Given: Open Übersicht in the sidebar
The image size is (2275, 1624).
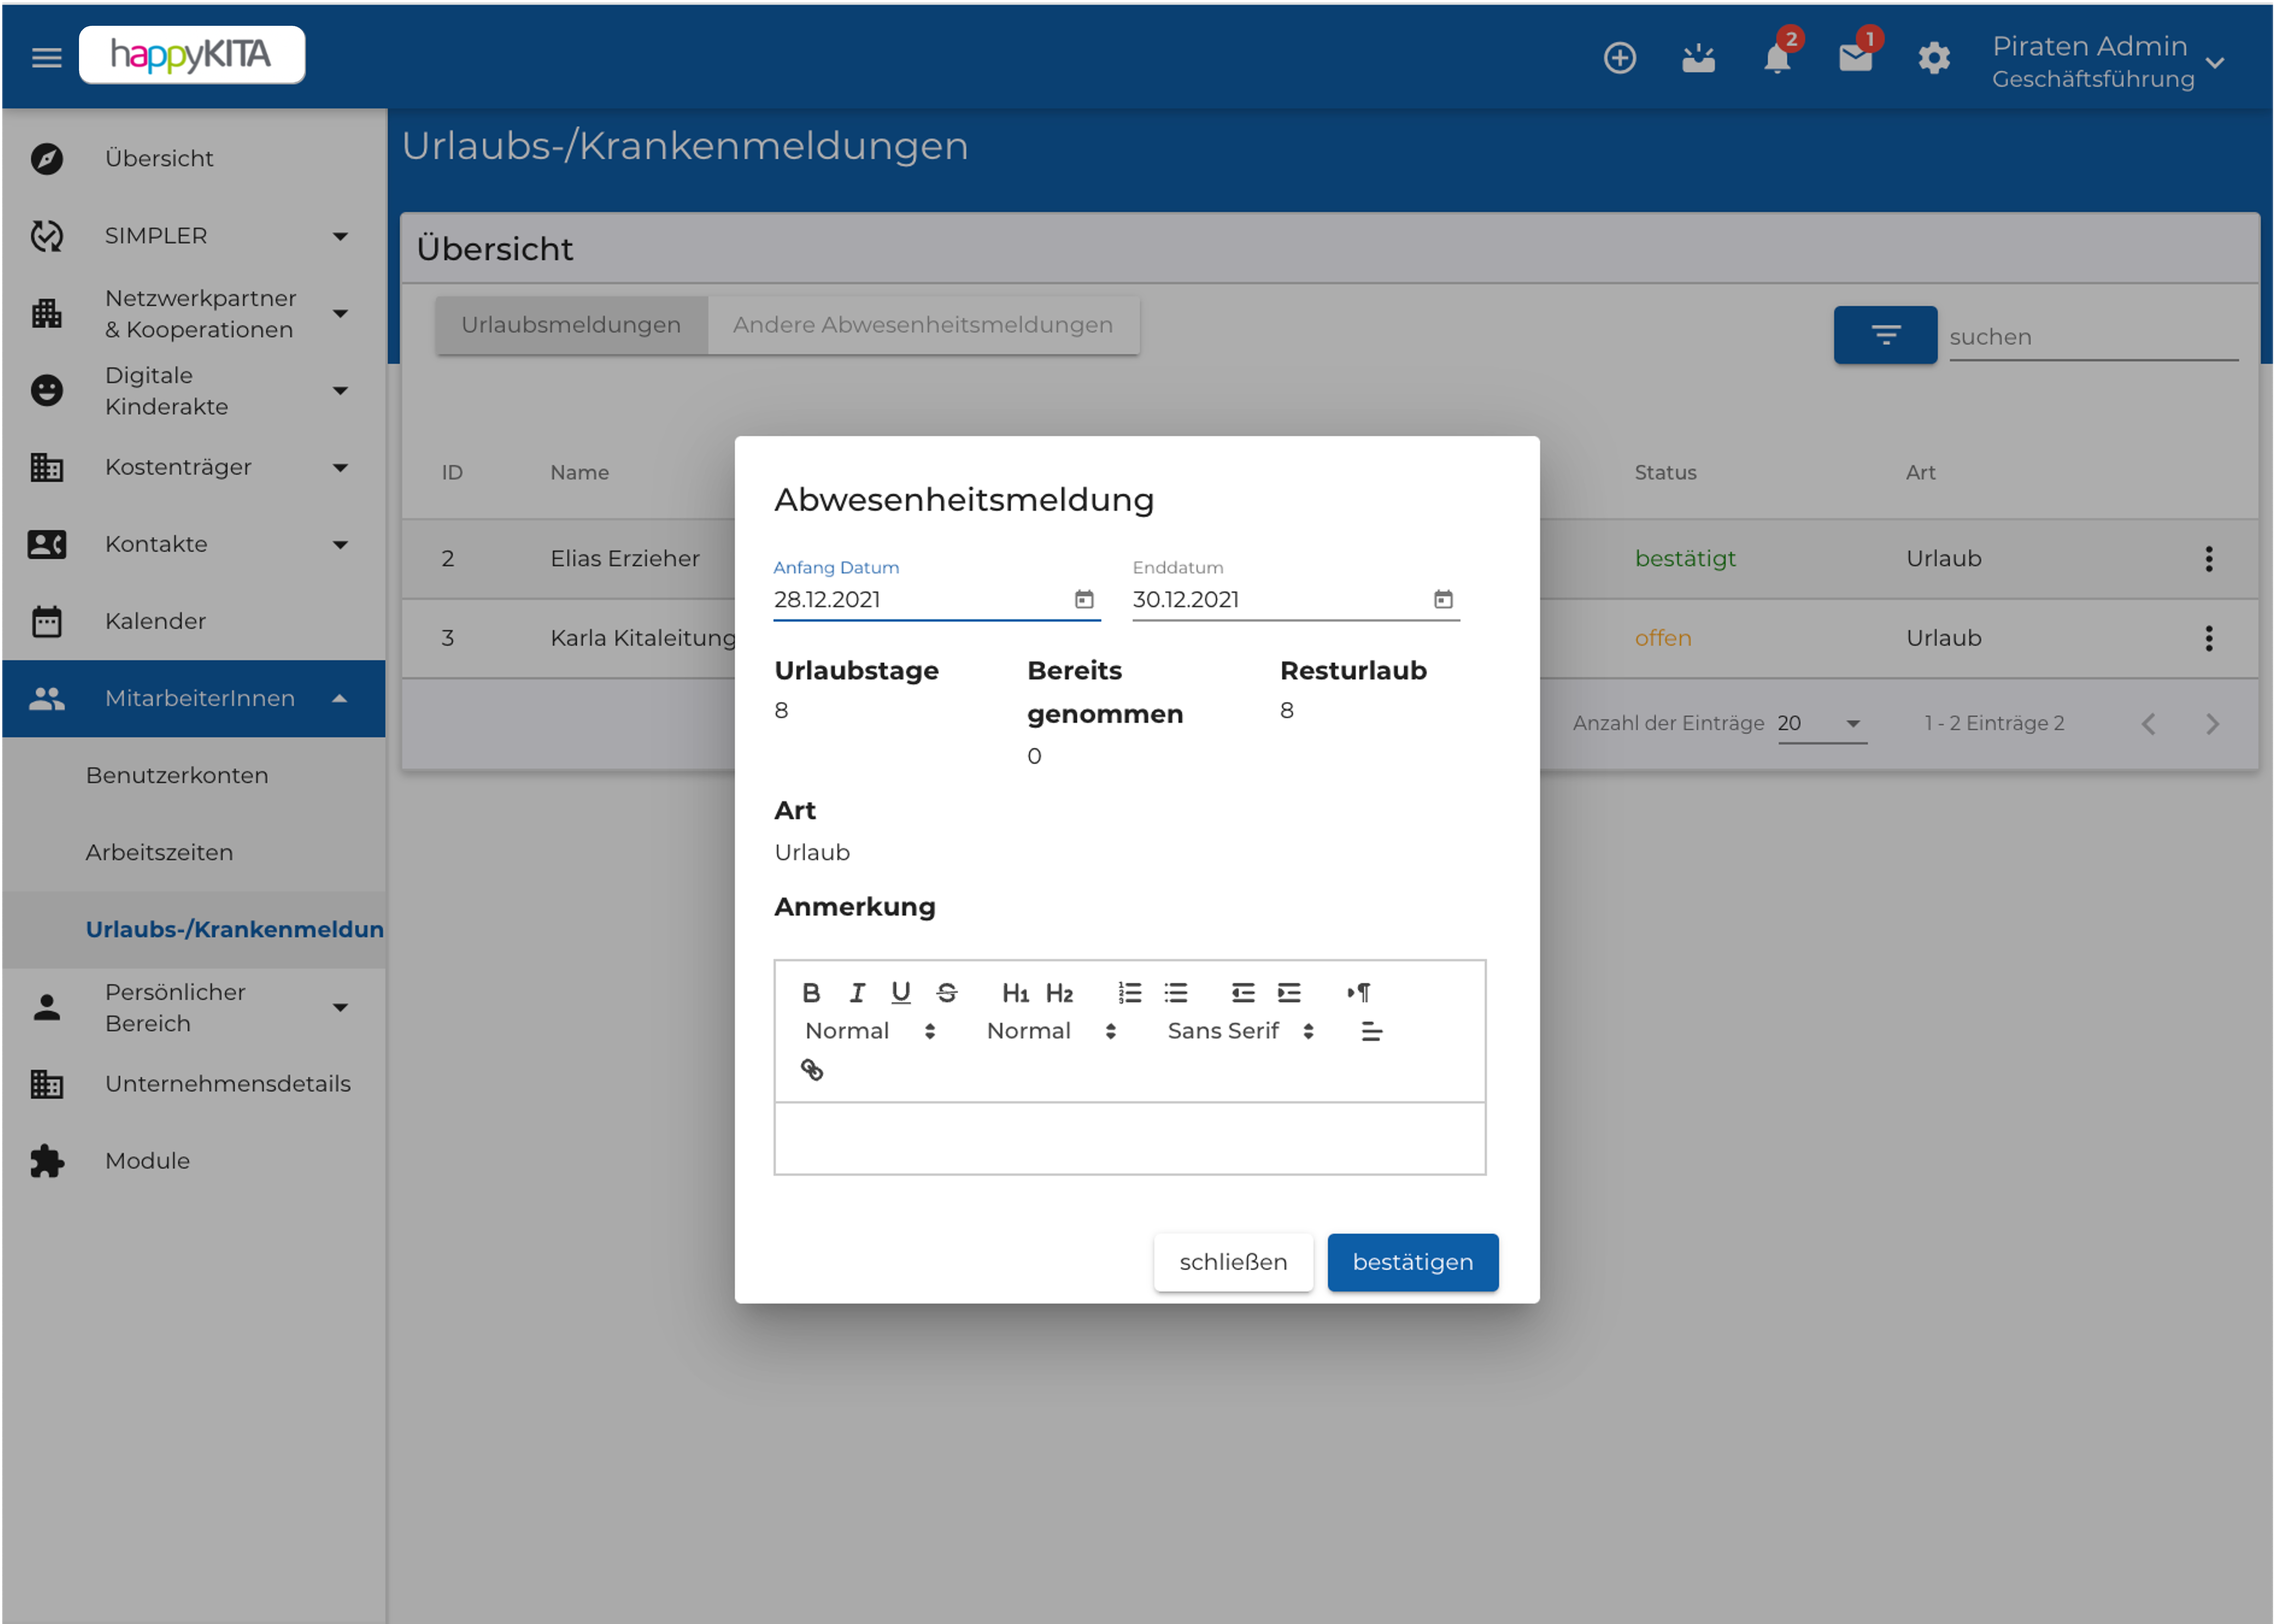Looking at the screenshot, I should [x=193, y=158].
